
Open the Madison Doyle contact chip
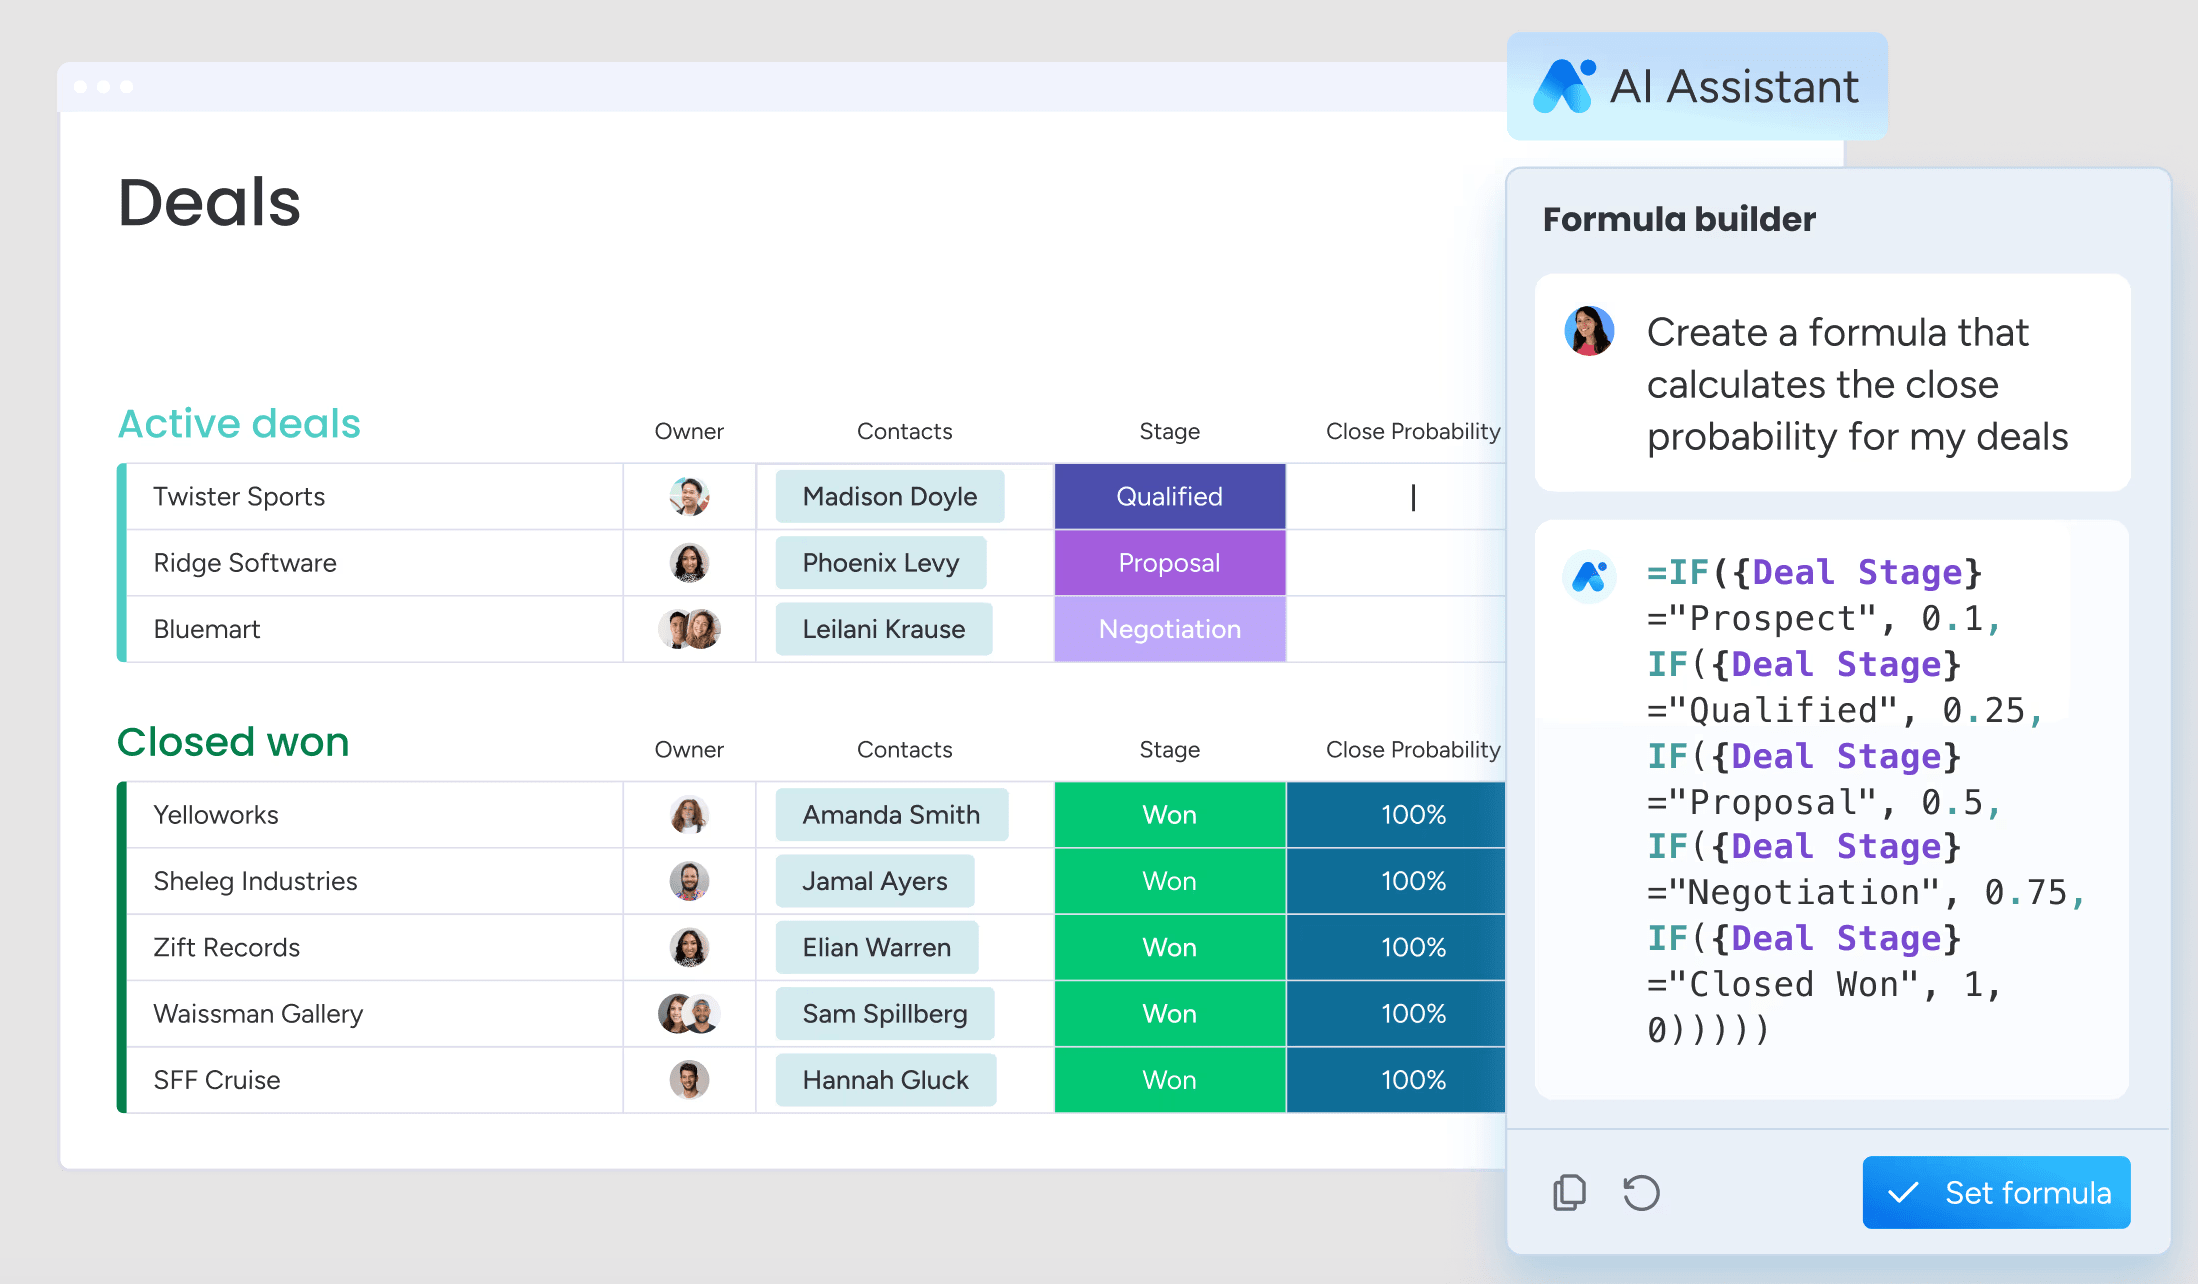(890, 496)
